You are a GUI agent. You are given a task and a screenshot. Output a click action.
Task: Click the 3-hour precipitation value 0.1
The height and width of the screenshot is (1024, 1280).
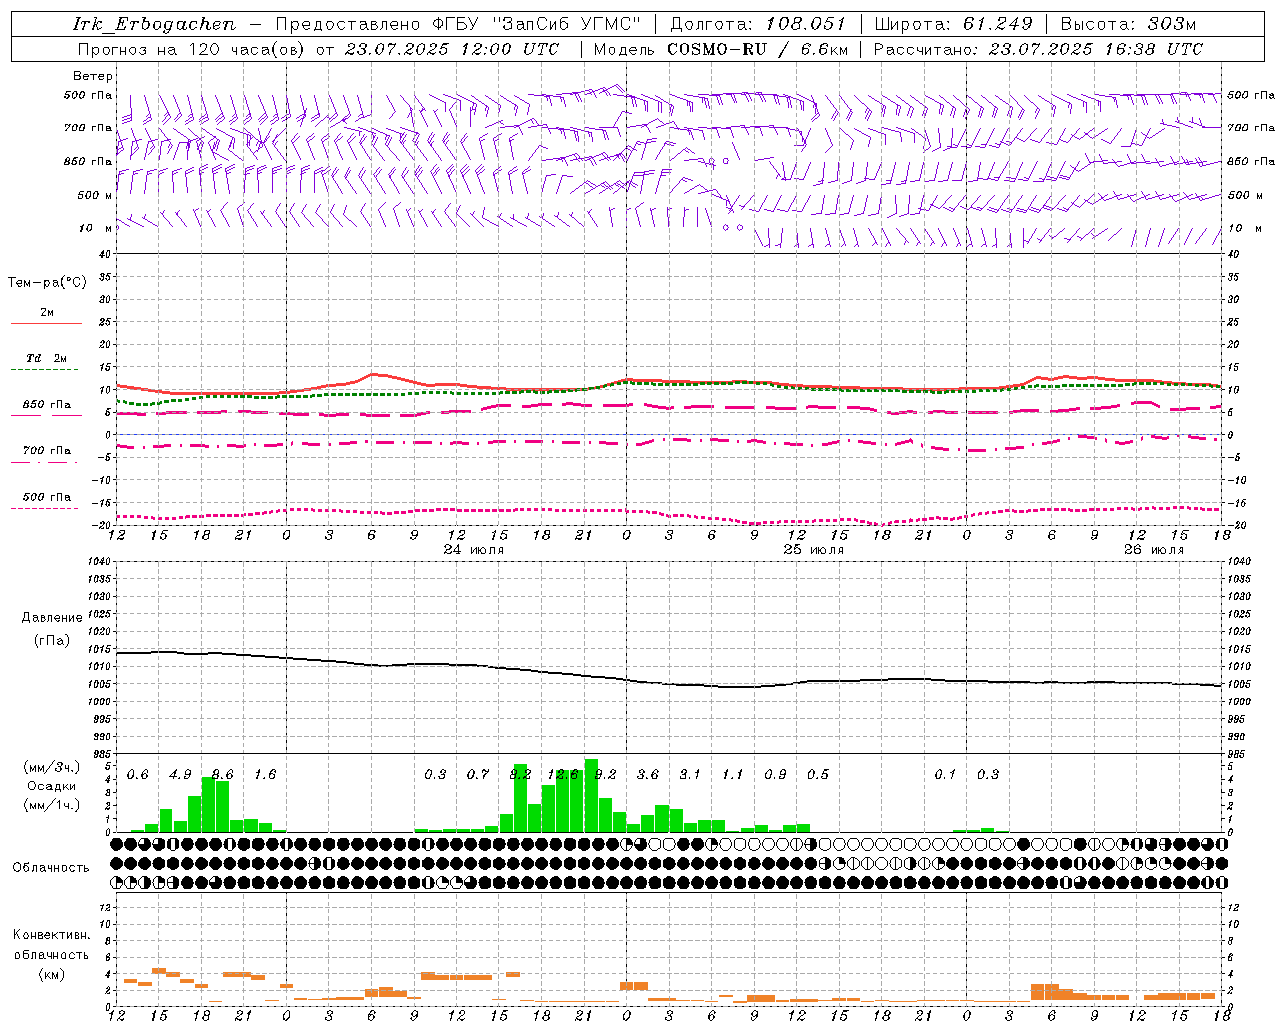pos(945,774)
